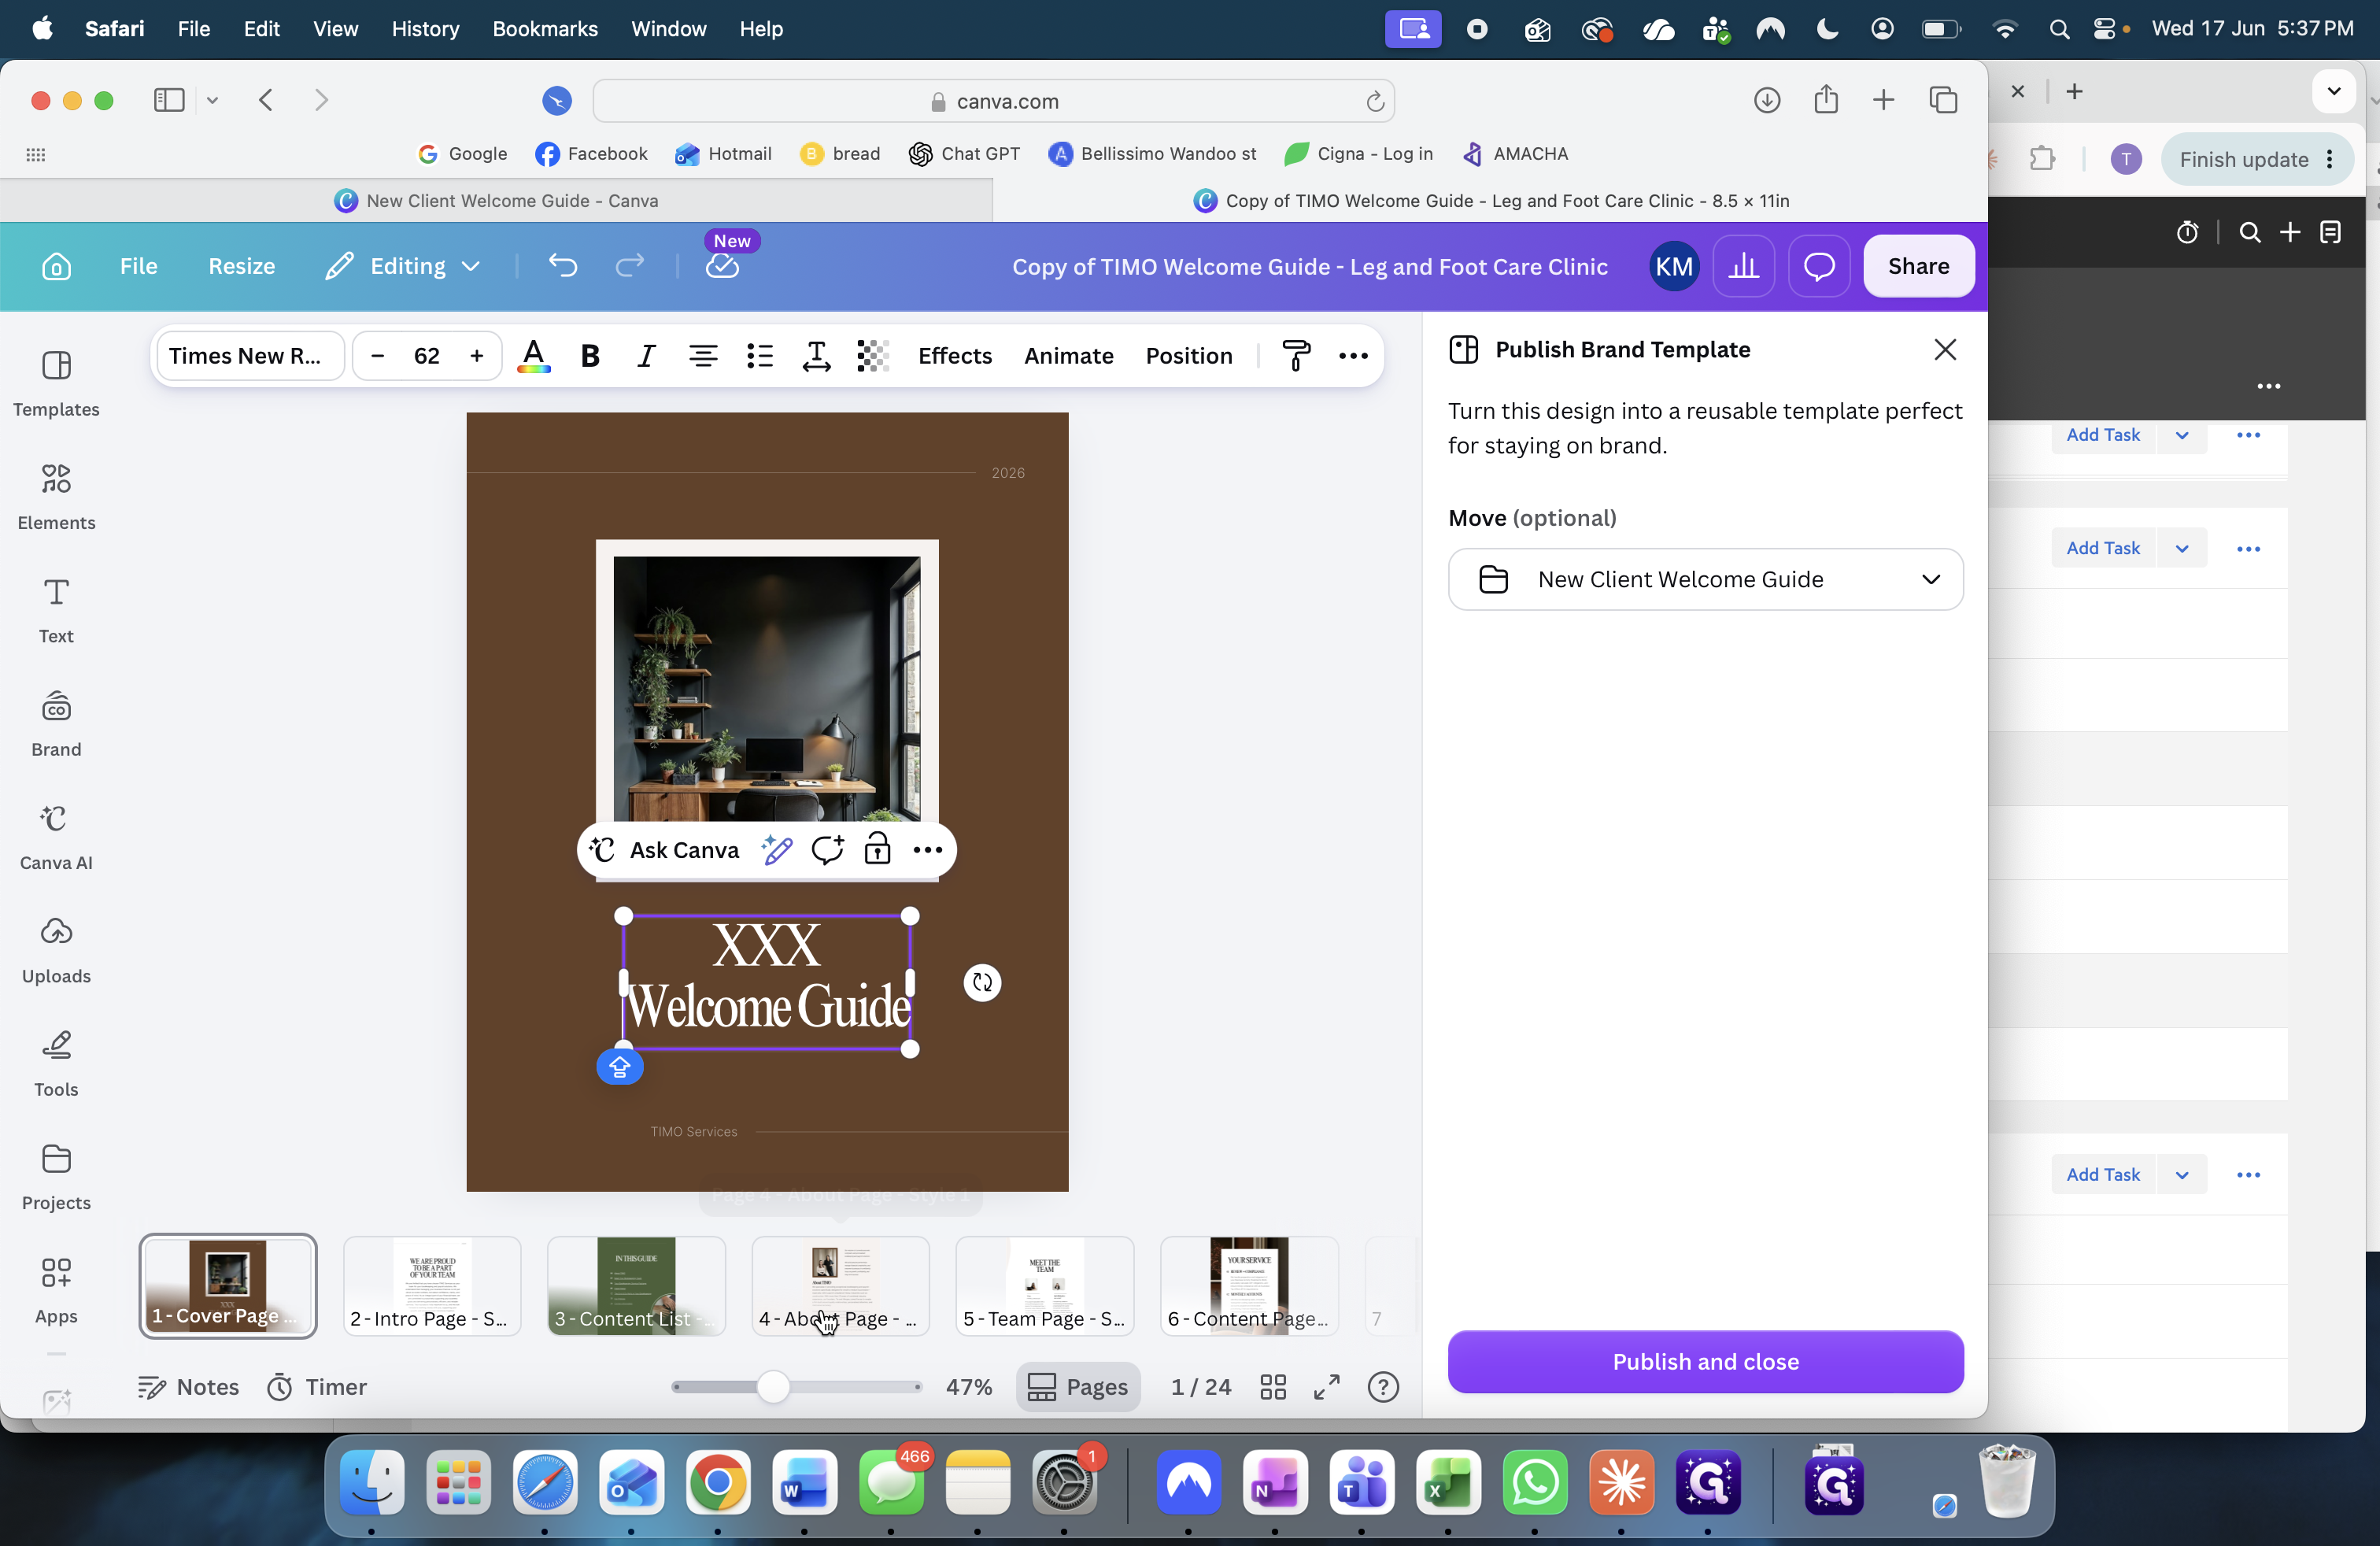
Task: Open the Apps sidebar panel
Action: 56,1290
